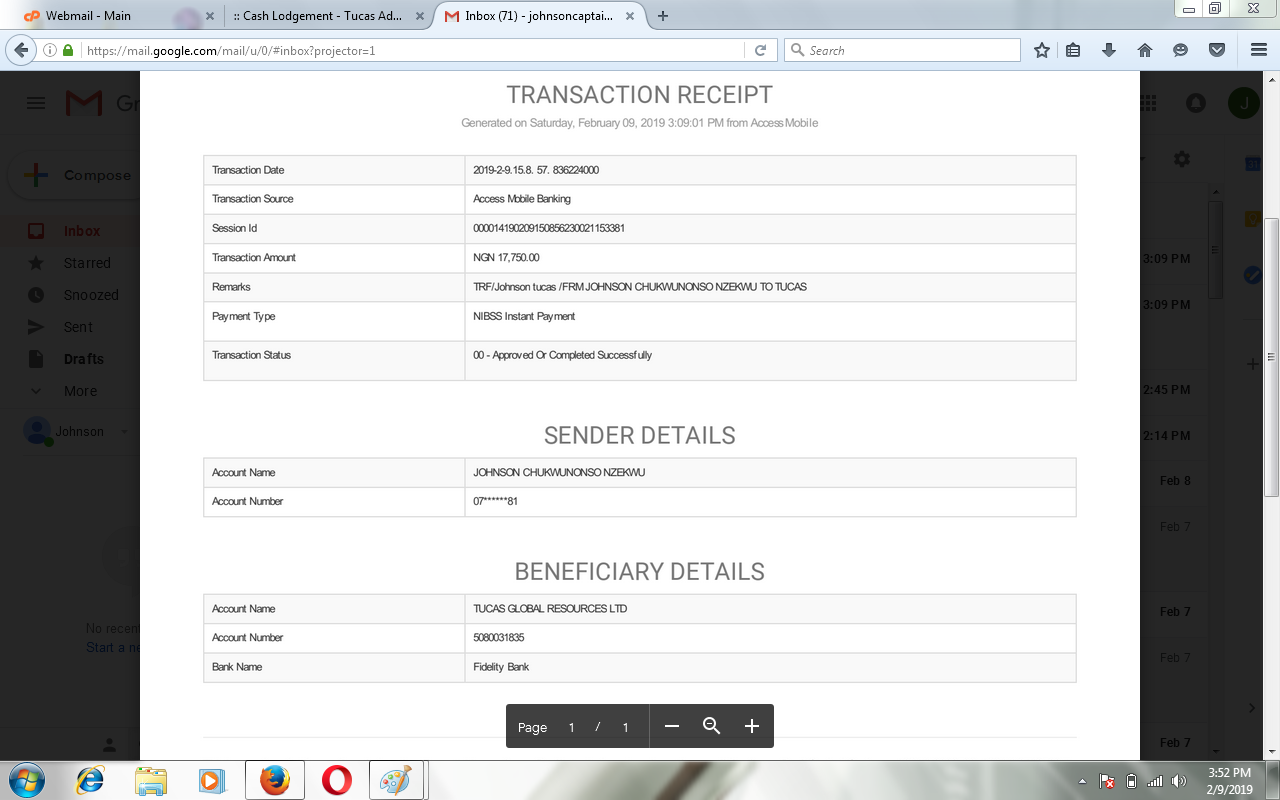Screen dimensions: 1280x800
Task: Click the zoom in plus icon
Action: pos(752,726)
